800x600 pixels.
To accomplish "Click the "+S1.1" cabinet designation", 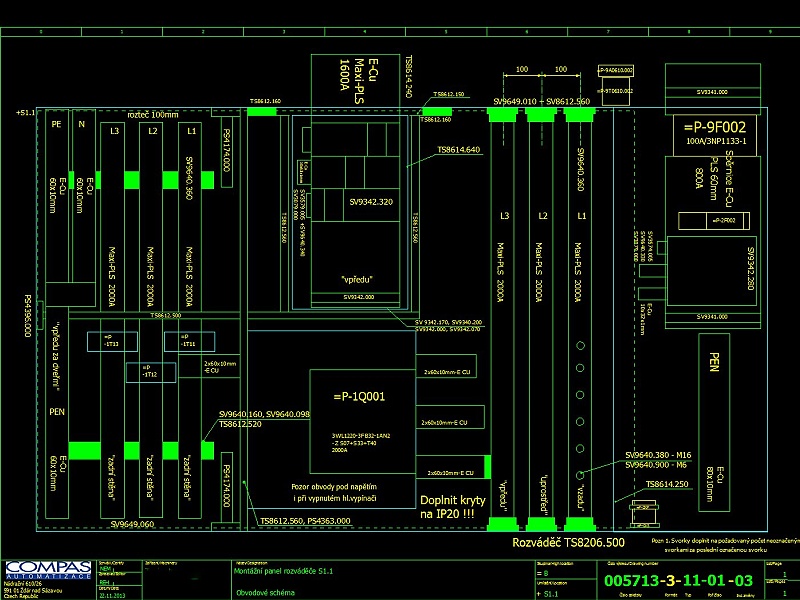I will [x=25, y=112].
